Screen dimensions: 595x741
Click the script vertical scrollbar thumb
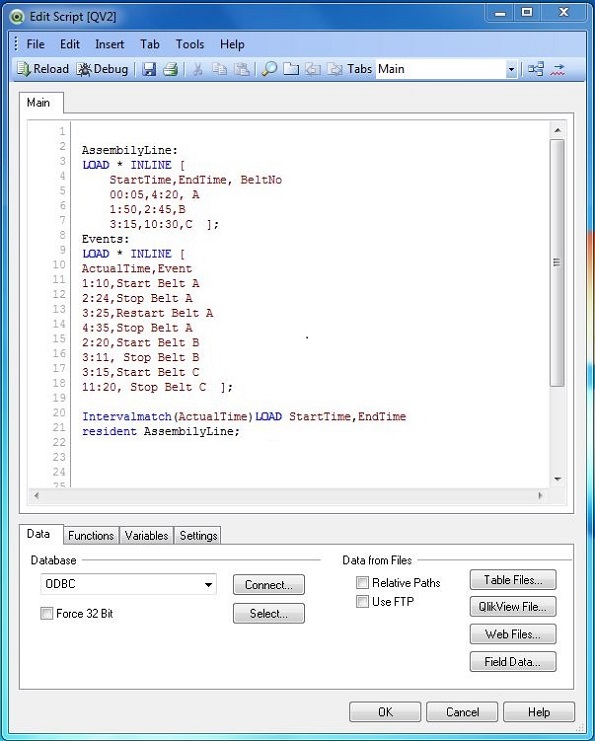coord(557,263)
